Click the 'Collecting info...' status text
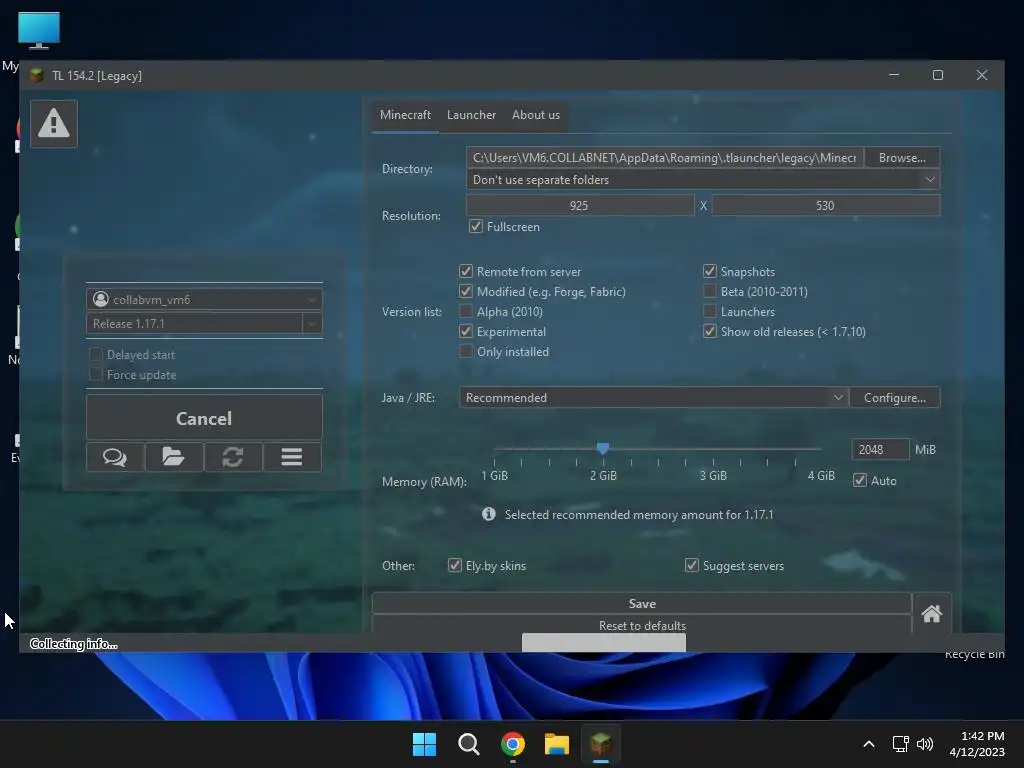 tap(74, 644)
